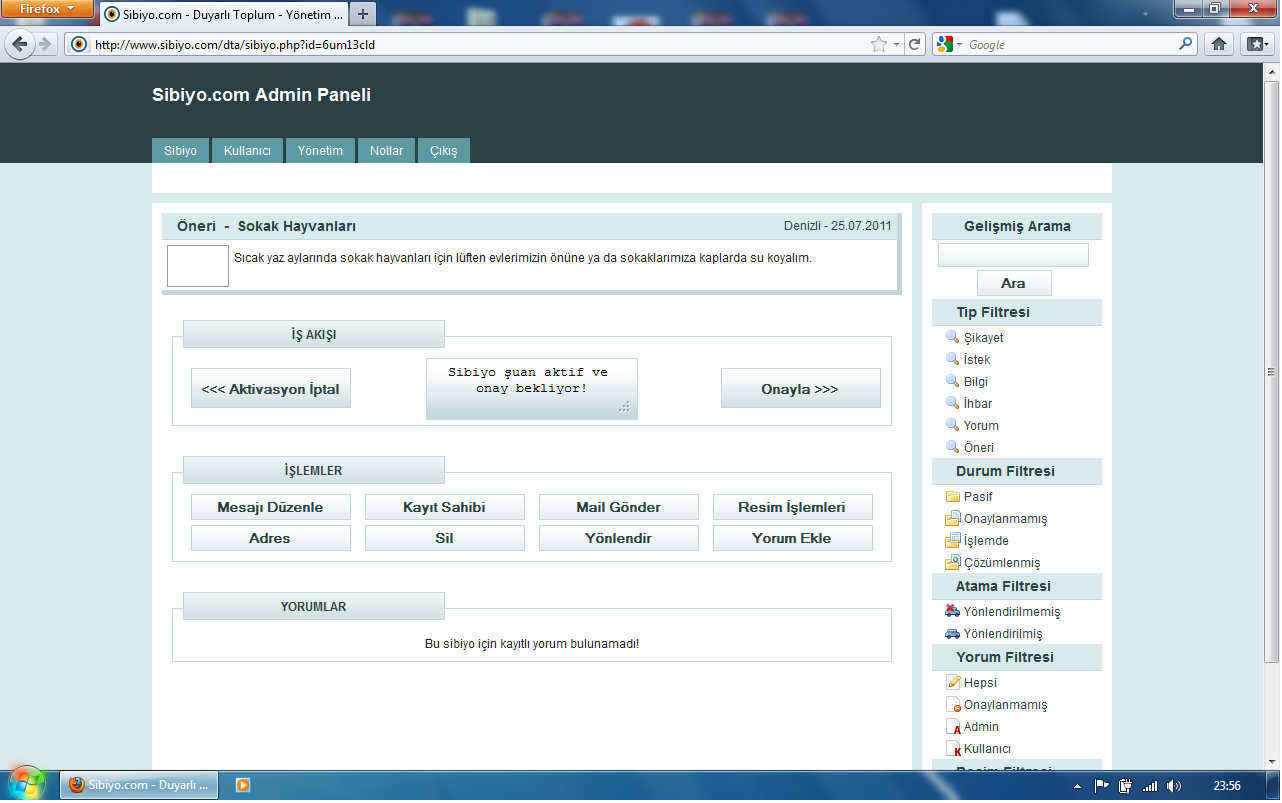The width and height of the screenshot is (1282, 803).
Task: Click the volume icon in system tray
Action: (x=1174, y=786)
